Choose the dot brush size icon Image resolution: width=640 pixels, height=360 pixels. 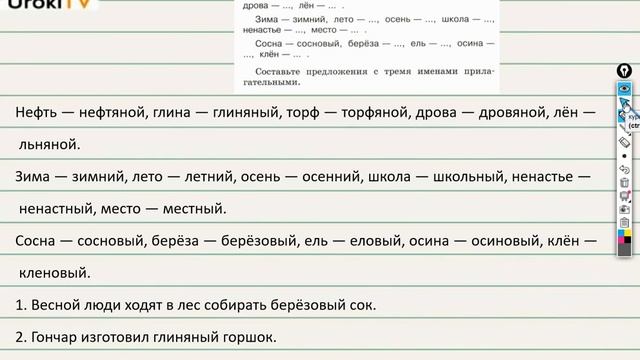point(624,156)
